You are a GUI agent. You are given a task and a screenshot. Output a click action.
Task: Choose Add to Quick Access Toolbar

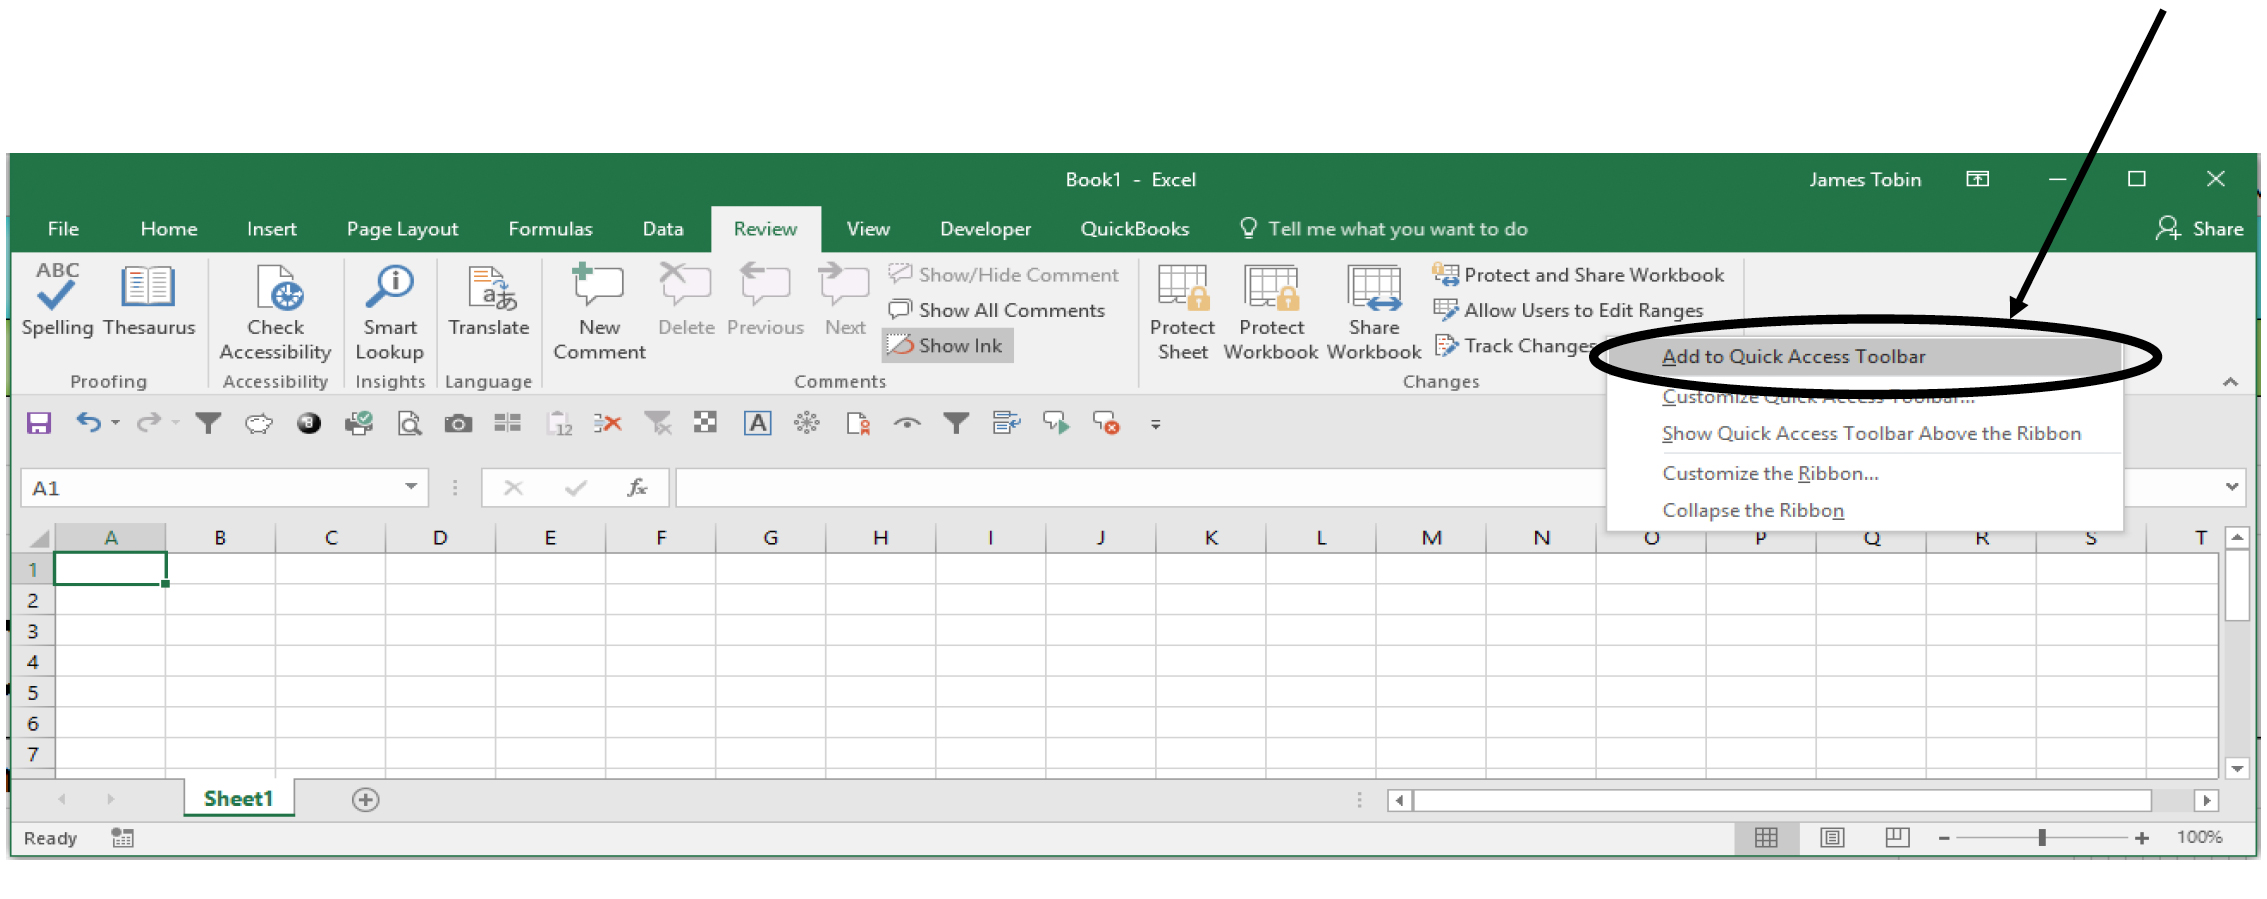[x=1865, y=357]
